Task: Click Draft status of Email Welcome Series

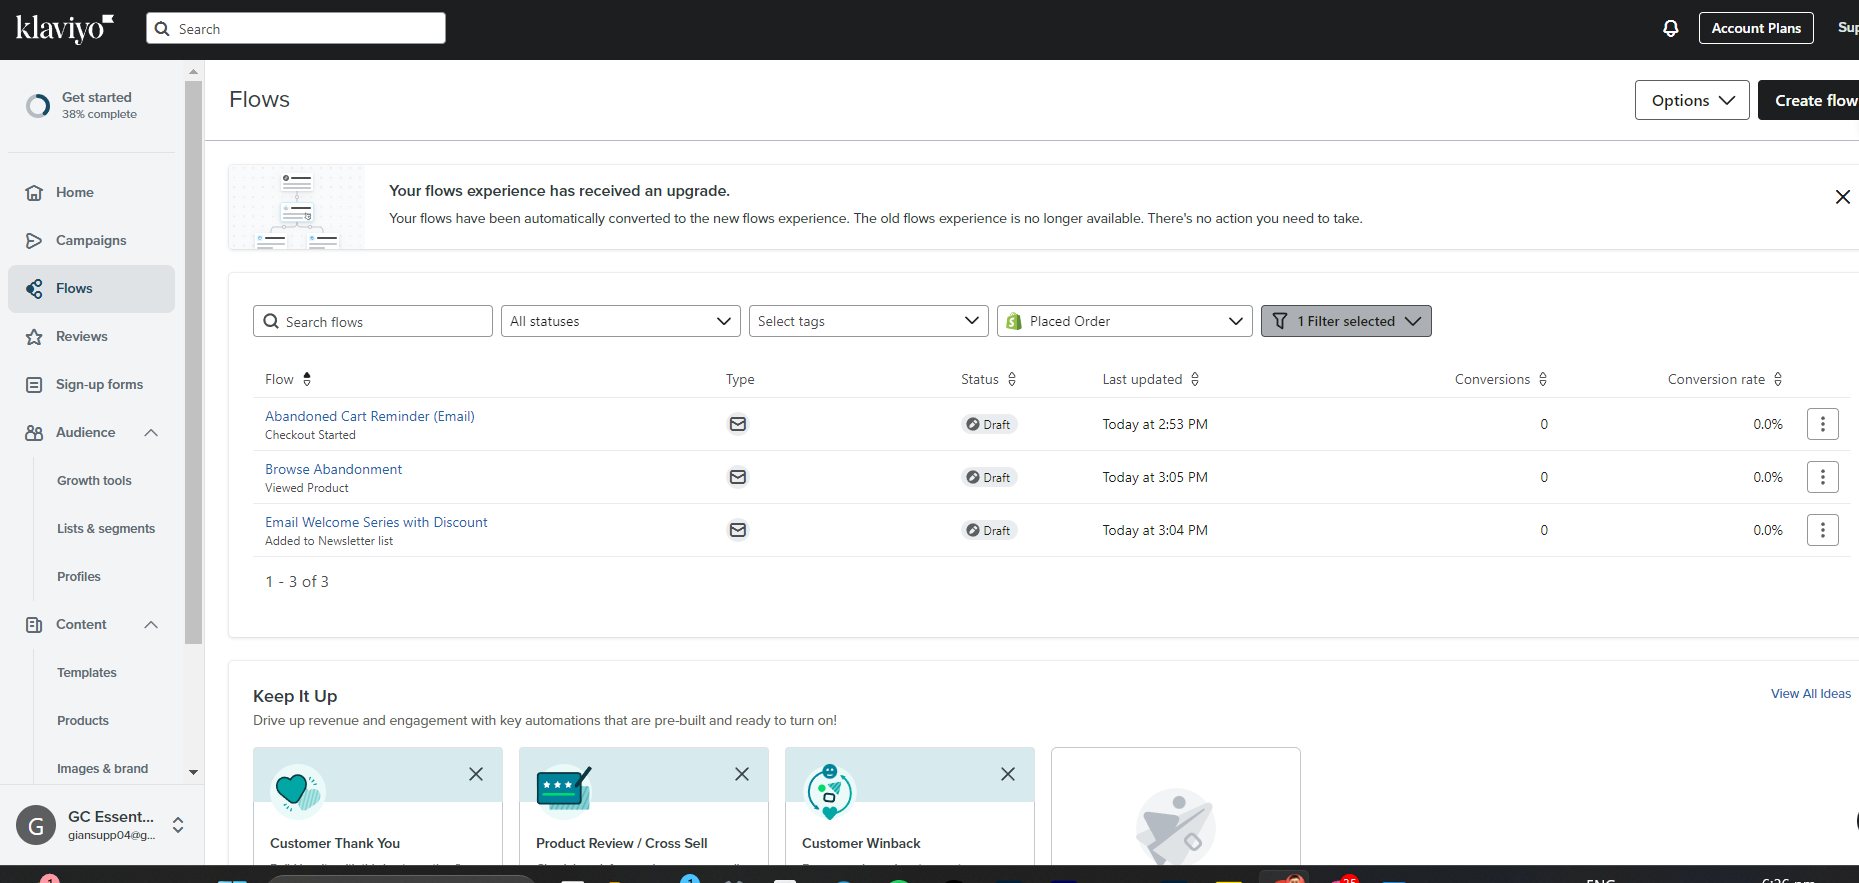Action: point(988,530)
